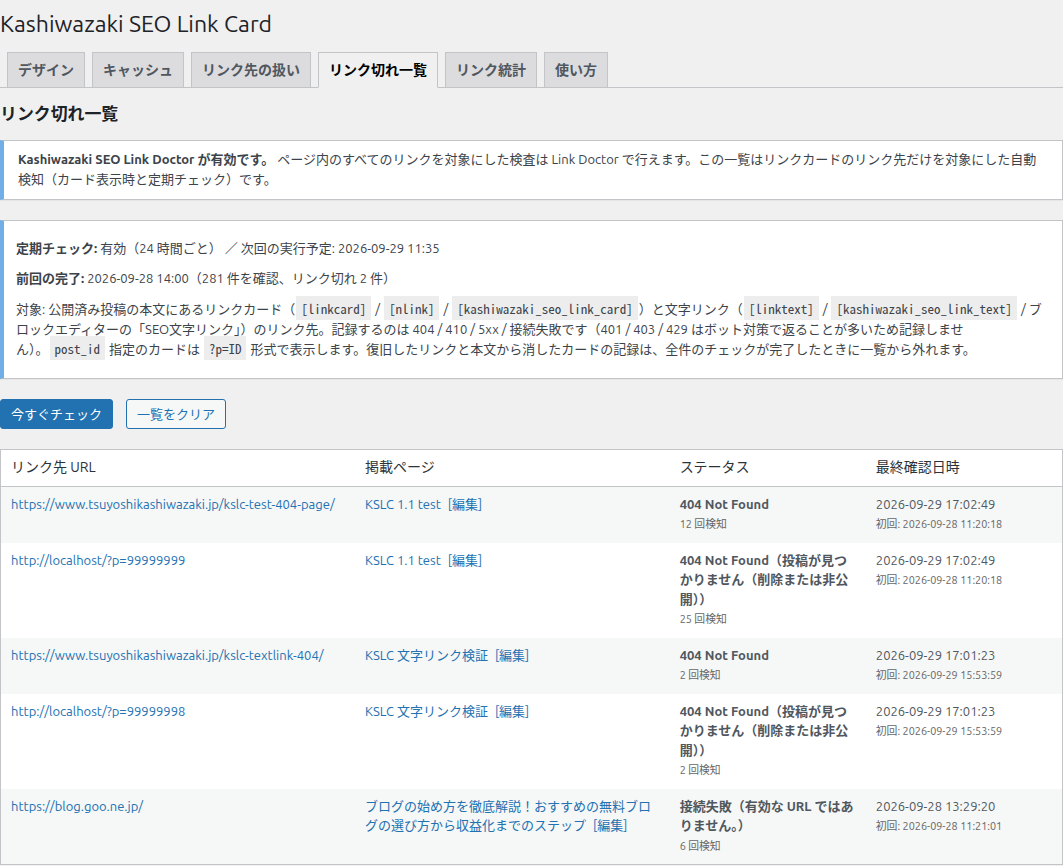Click the ステータス column header

(x=715, y=467)
